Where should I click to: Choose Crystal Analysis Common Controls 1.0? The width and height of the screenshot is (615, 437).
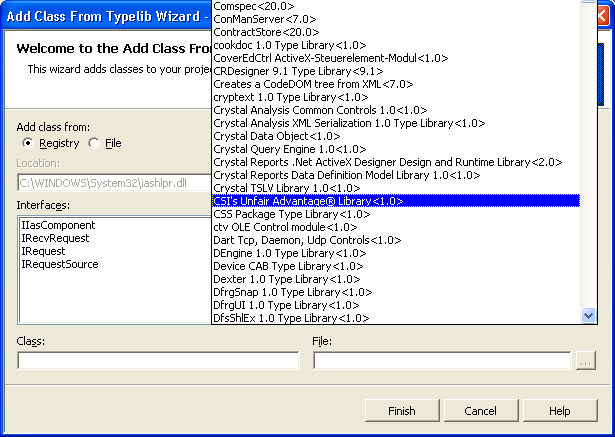coord(396,110)
